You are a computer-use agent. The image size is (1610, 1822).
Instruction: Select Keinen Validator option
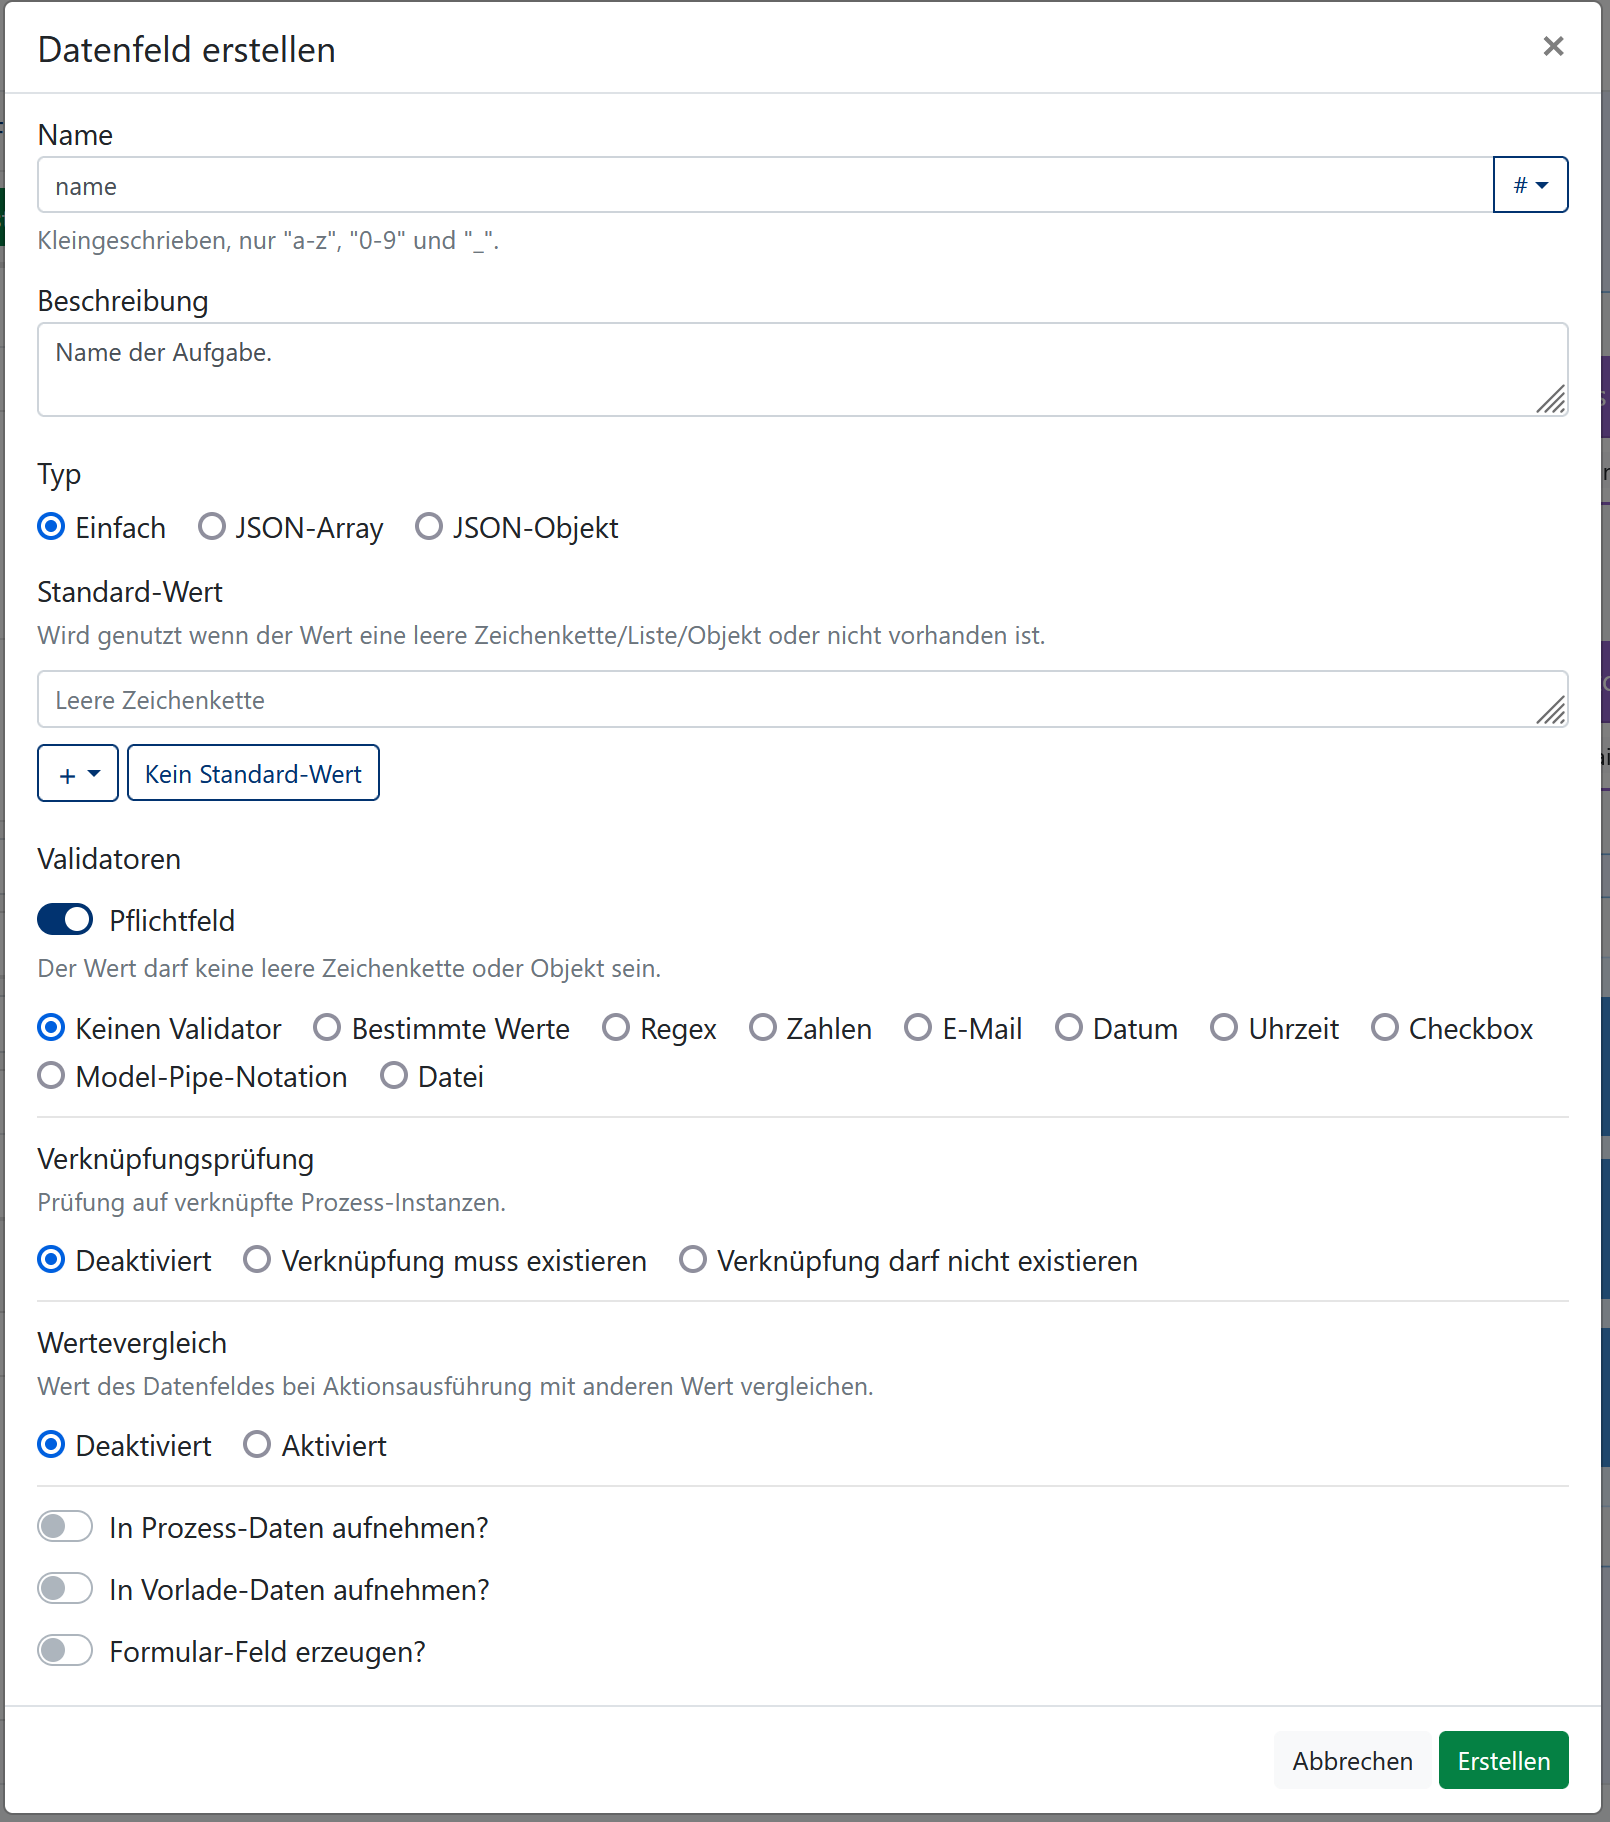tap(51, 1028)
